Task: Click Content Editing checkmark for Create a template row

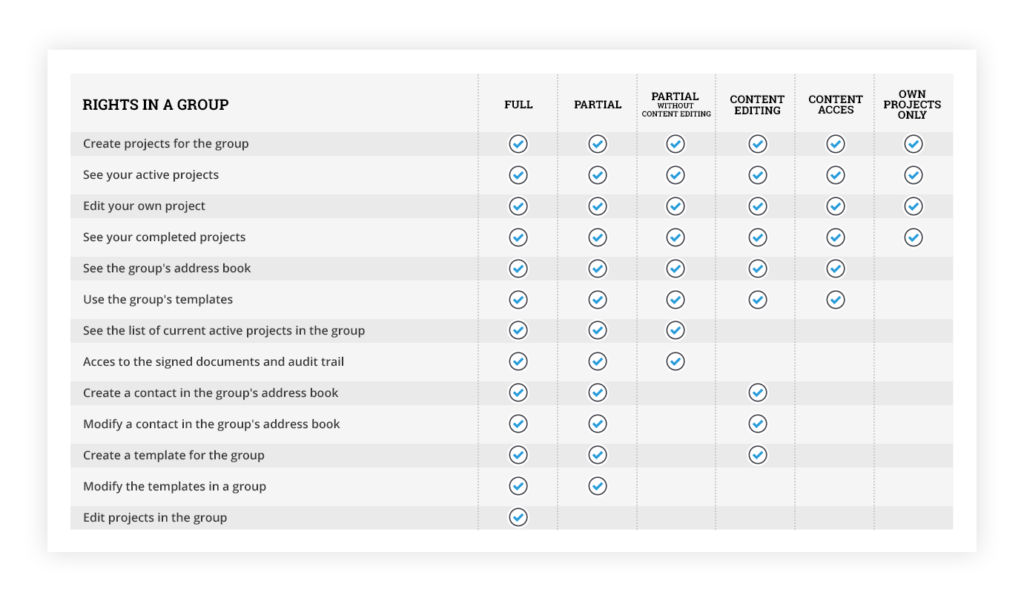Action: point(757,455)
